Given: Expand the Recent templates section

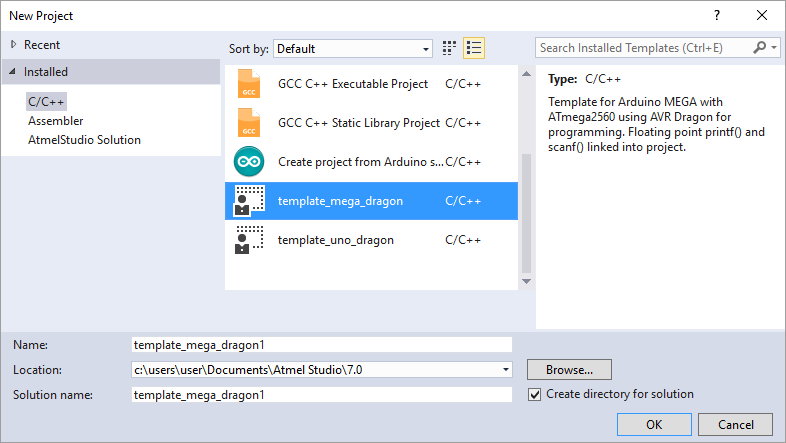Looking at the screenshot, I should click(x=13, y=45).
